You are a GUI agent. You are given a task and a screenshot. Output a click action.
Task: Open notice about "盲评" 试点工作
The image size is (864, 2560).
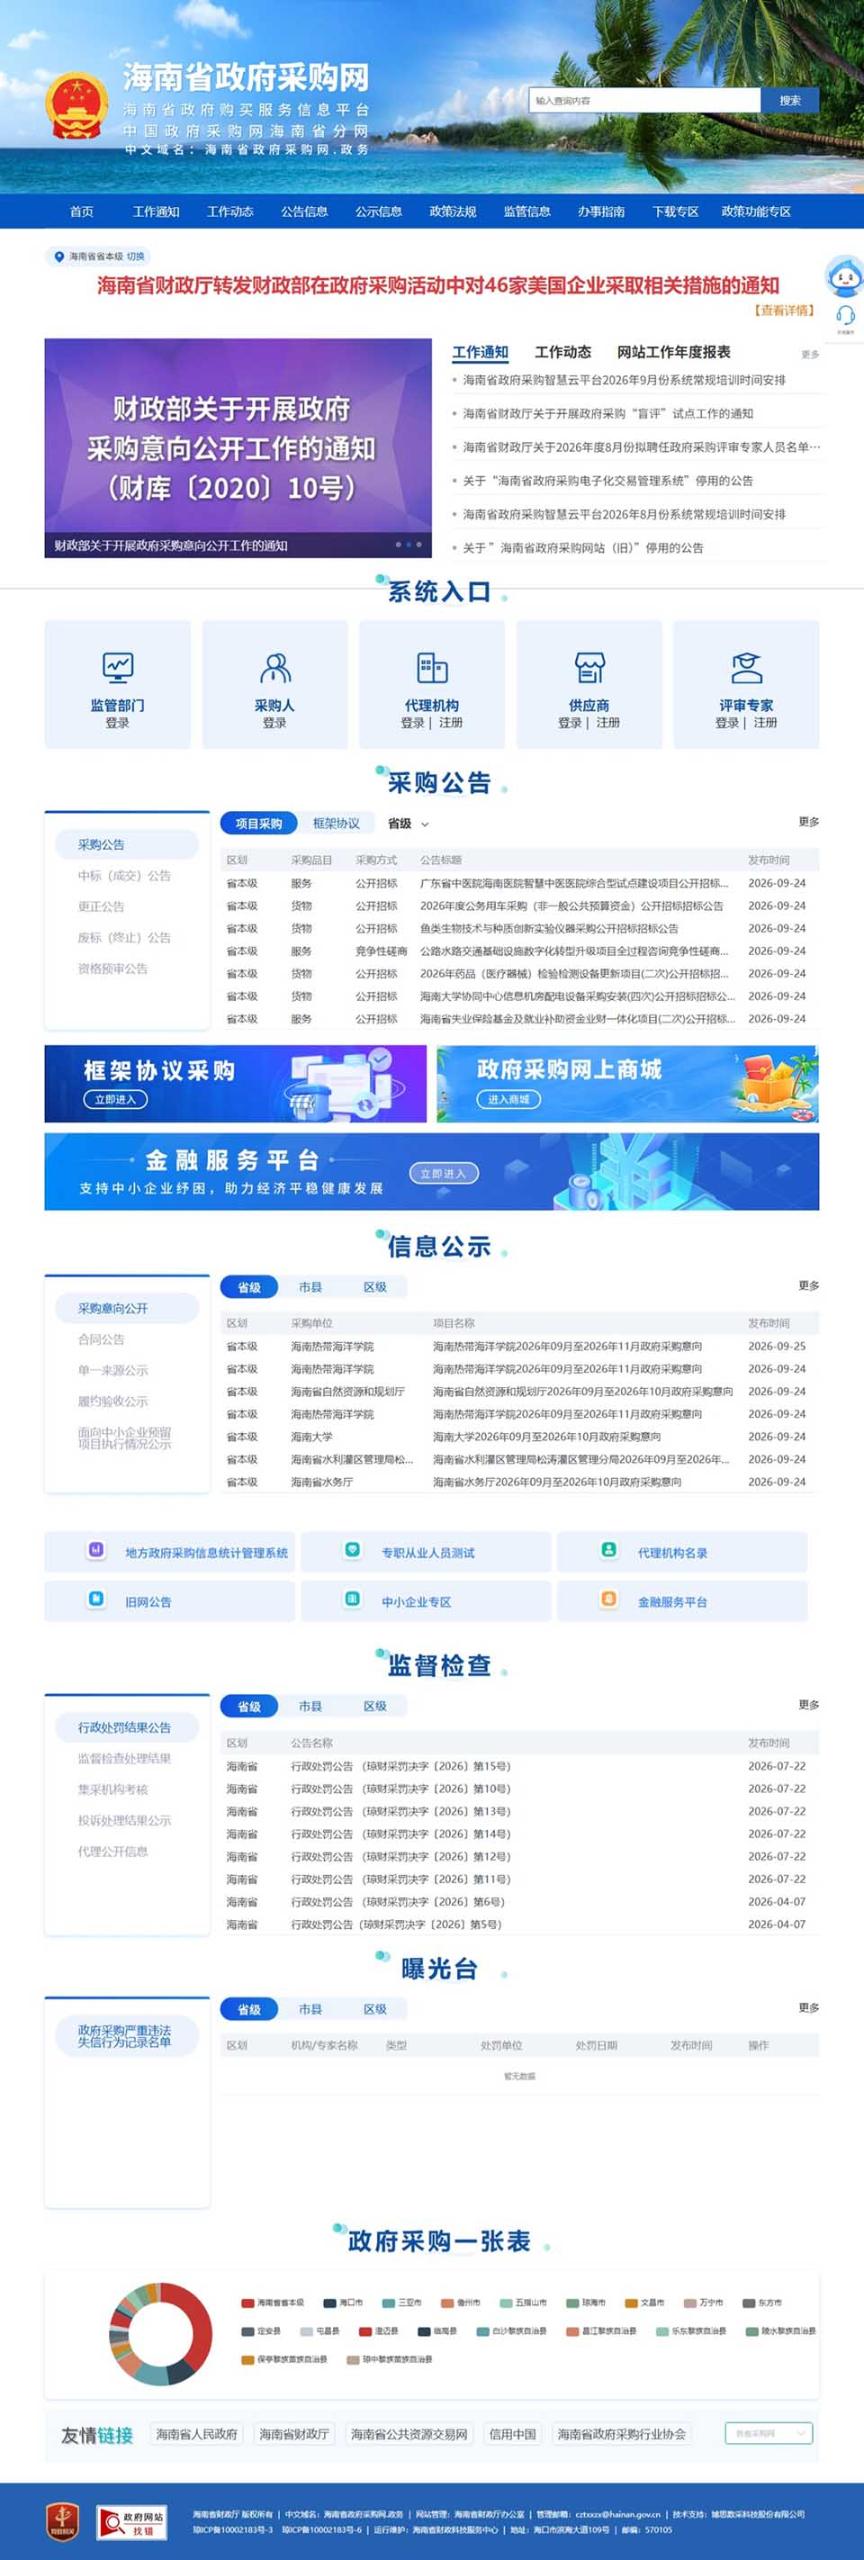pos(608,414)
